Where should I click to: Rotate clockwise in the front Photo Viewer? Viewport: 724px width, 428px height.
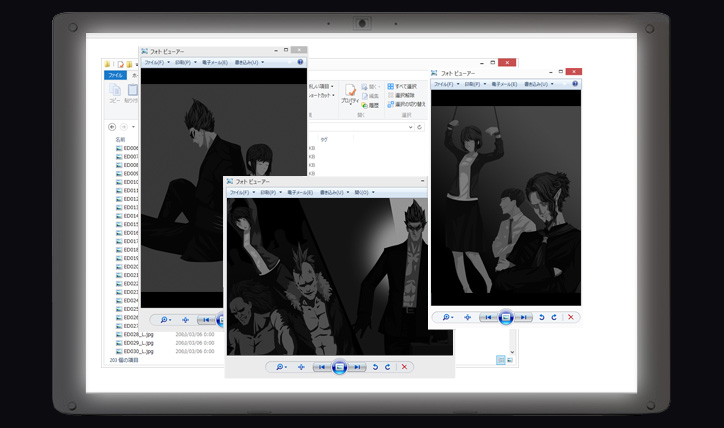click(388, 367)
